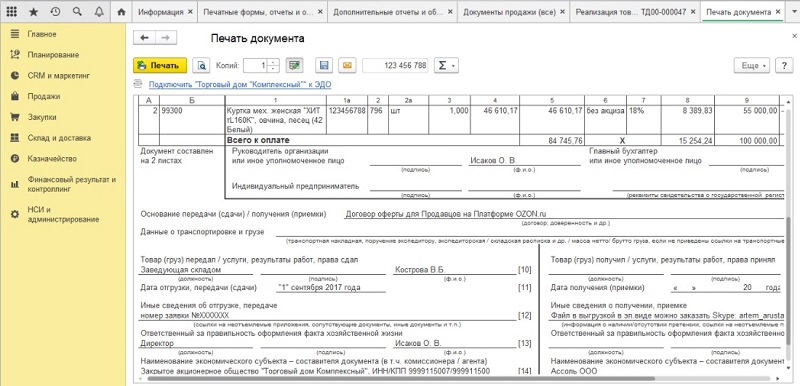Click the forward arrow navigation button
800x386 pixels.
coord(166,38)
